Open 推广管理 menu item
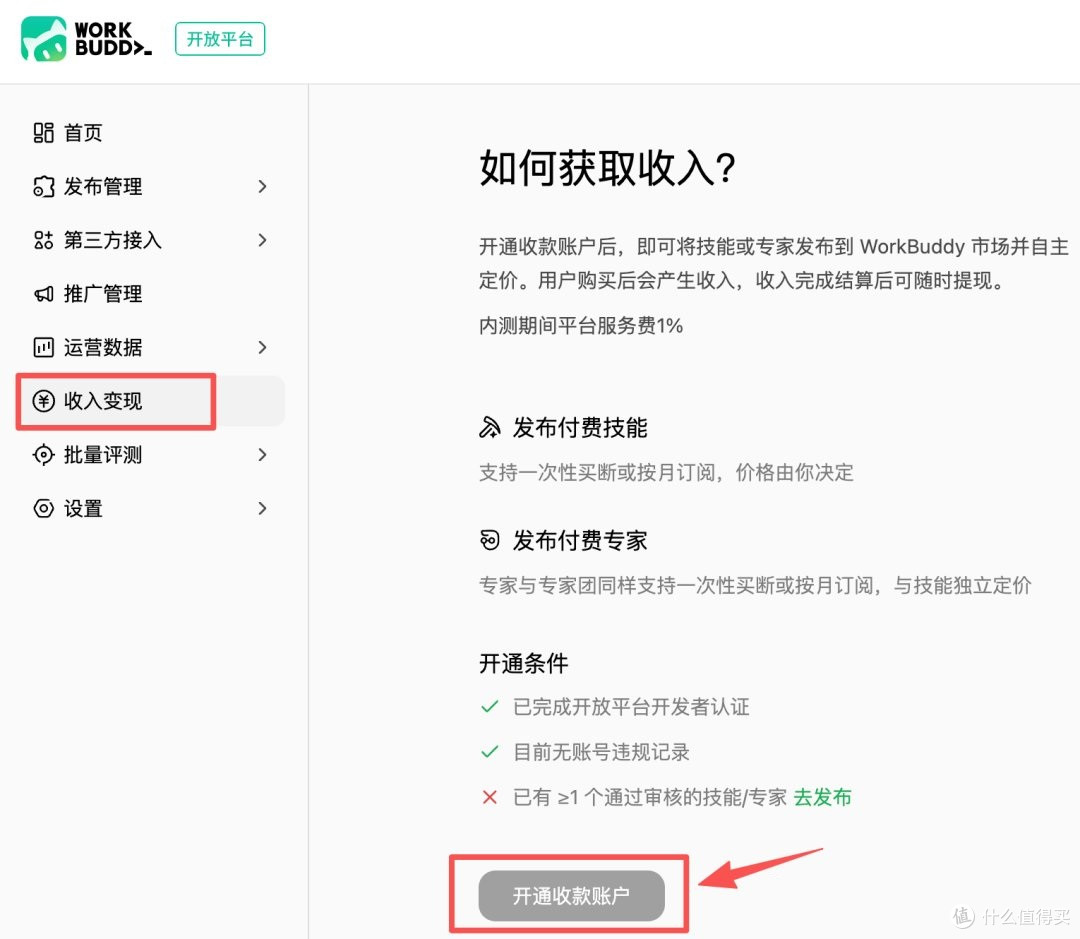1080x939 pixels. [x=103, y=293]
